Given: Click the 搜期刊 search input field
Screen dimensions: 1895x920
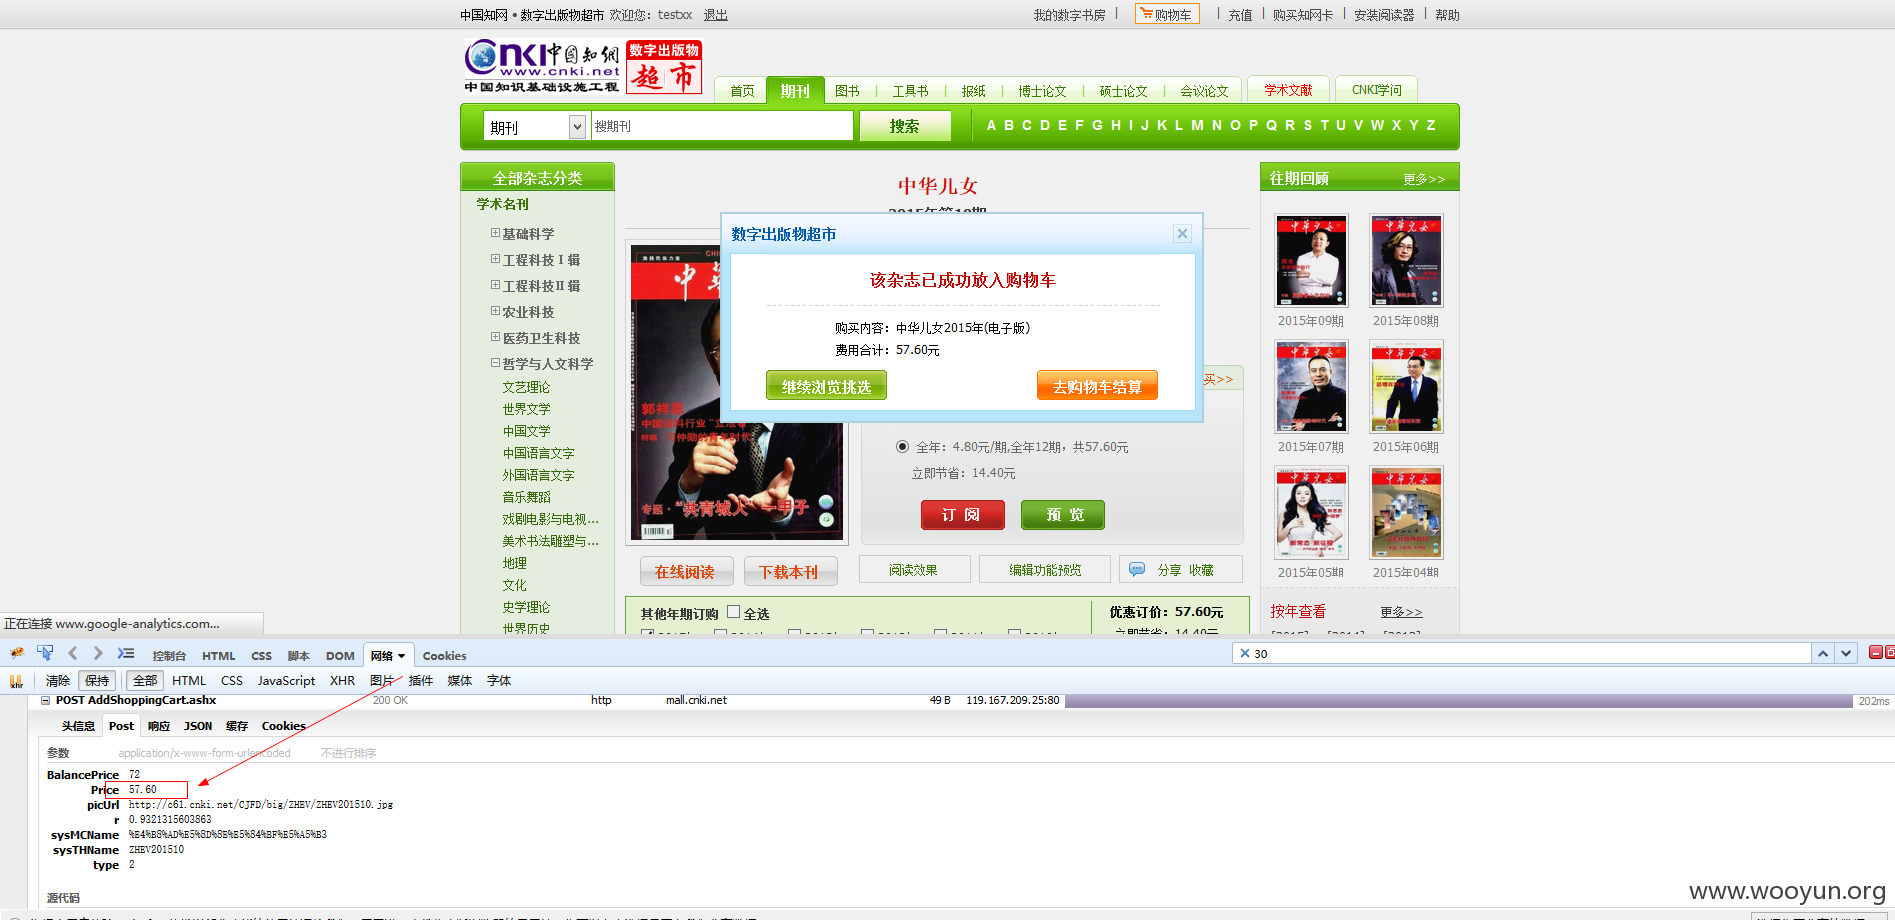Looking at the screenshot, I should [x=721, y=126].
